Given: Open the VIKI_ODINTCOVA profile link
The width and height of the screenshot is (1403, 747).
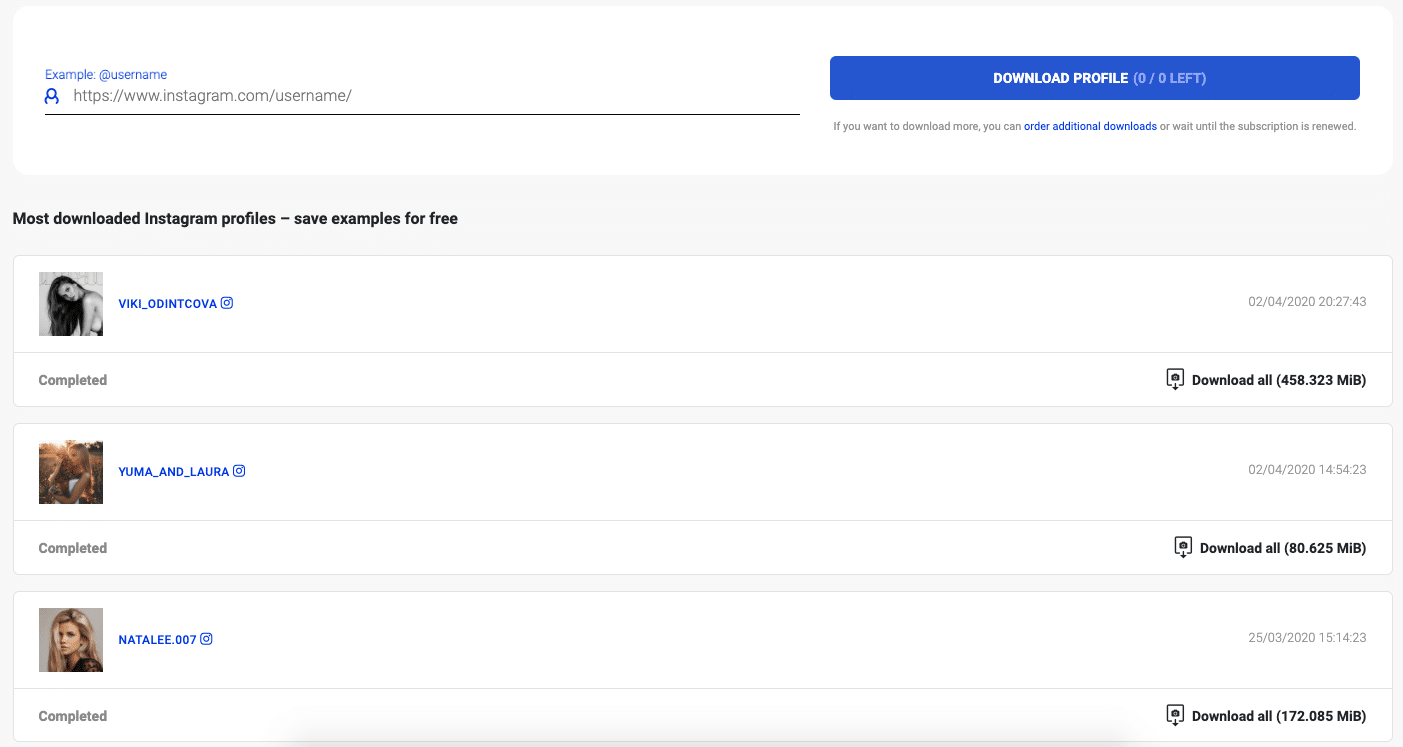Looking at the screenshot, I should click(168, 304).
